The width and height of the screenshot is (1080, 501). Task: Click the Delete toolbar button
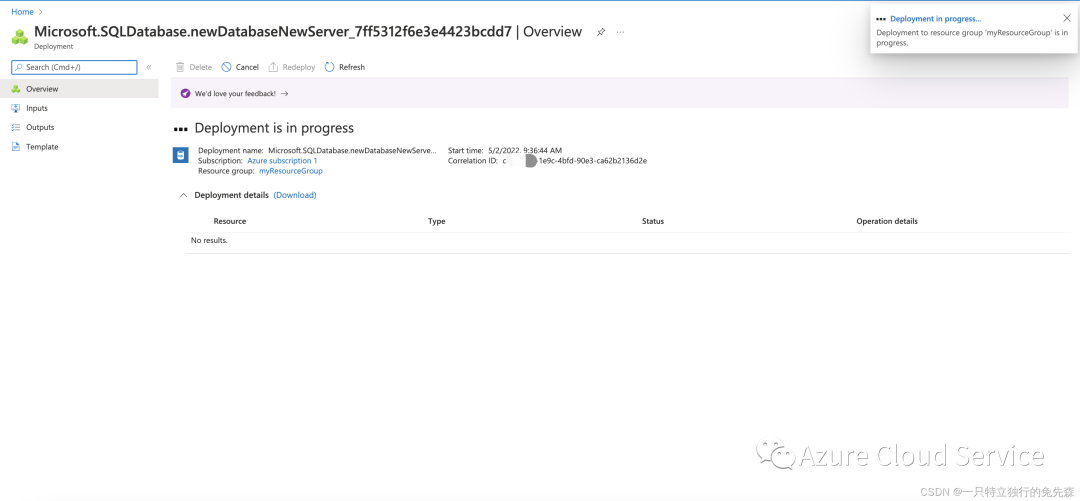194,68
